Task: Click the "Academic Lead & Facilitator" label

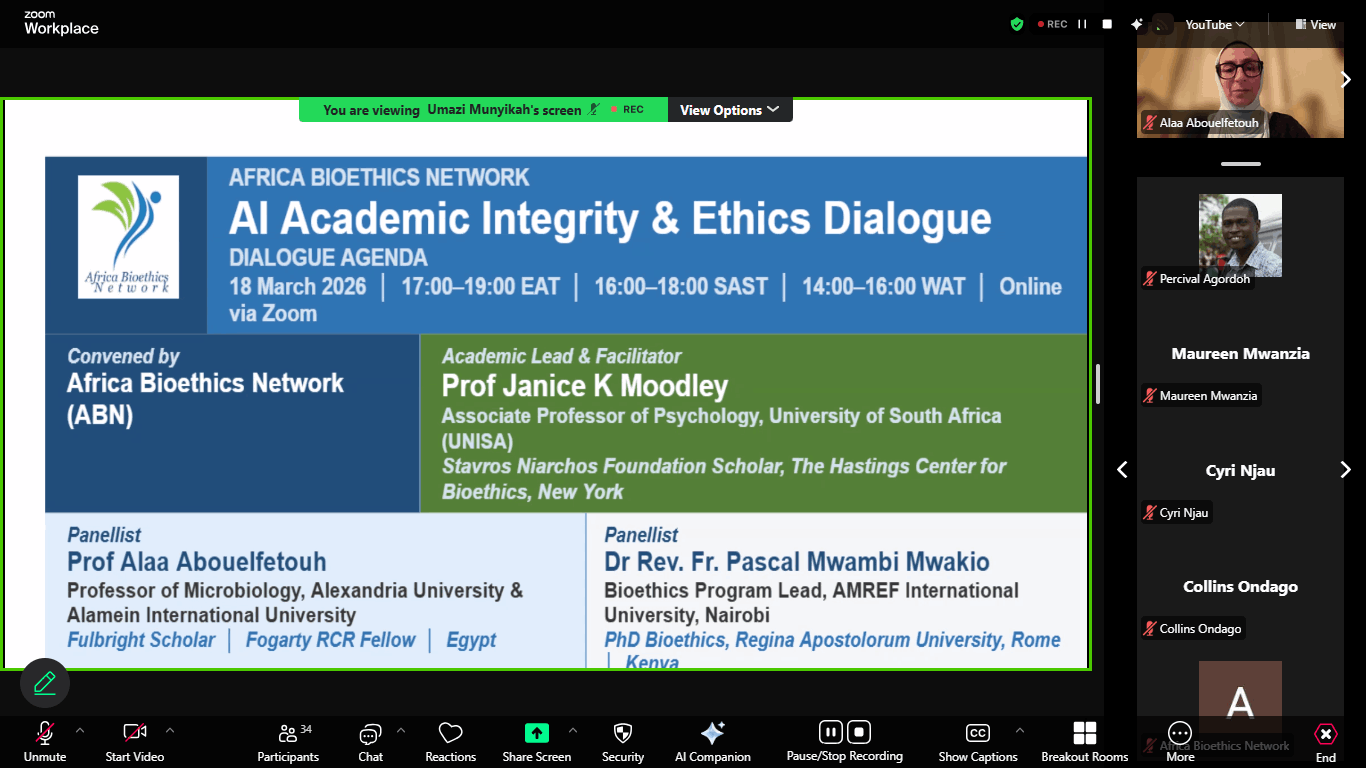Action: click(x=562, y=356)
